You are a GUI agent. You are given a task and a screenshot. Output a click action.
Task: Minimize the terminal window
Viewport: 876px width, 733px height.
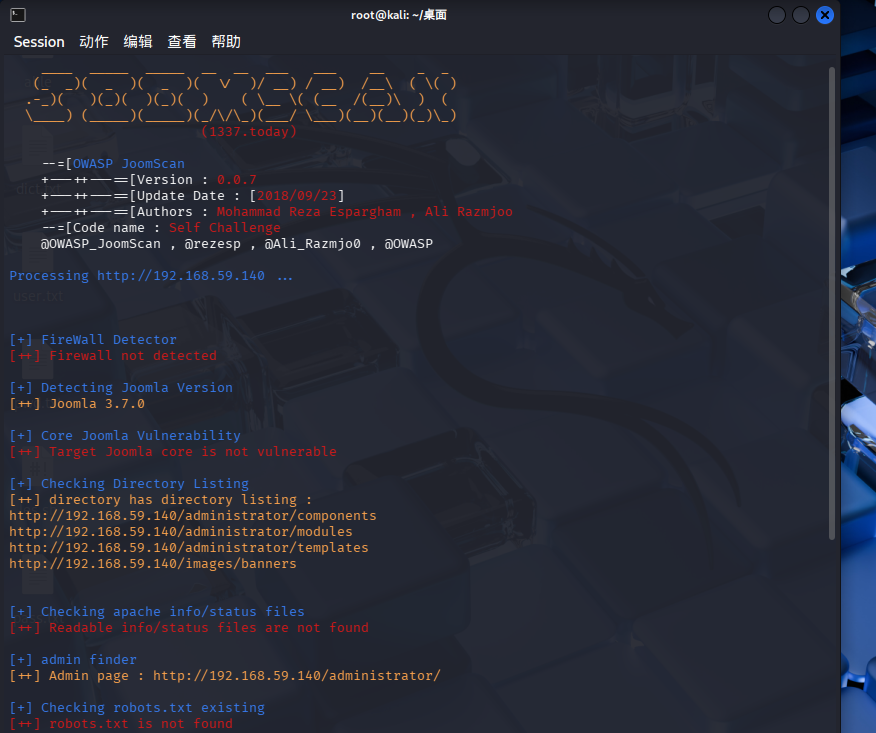point(777,15)
